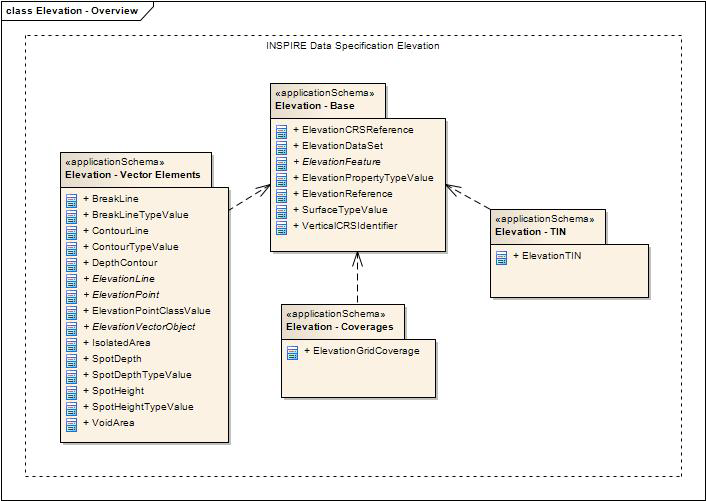Click the class icon beside VerticalCRSIdentifier

[281, 228]
